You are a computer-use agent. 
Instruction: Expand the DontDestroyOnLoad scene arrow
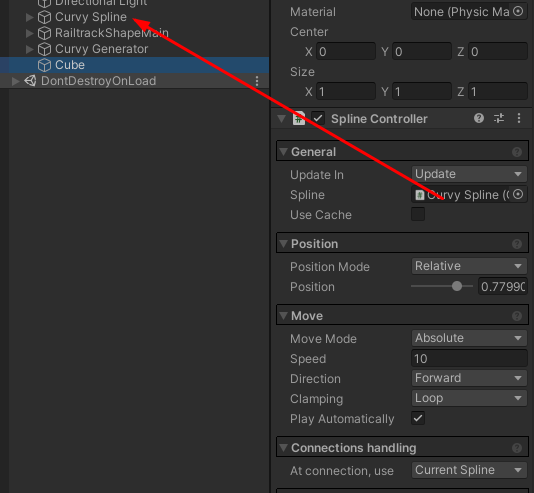(15, 81)
